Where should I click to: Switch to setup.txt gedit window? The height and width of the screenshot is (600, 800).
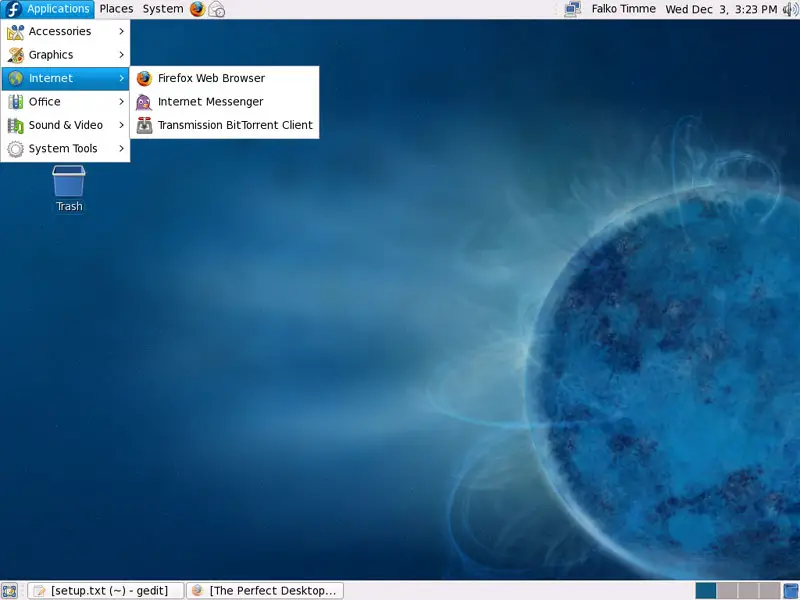pos(106,591)
